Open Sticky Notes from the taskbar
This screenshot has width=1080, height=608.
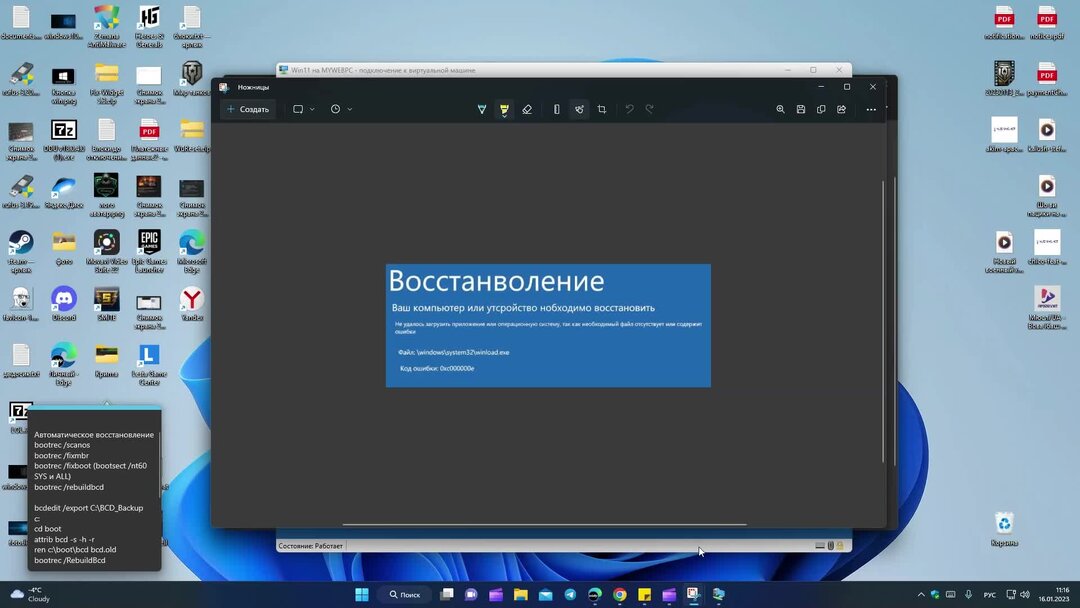click(x=645, y=594)
